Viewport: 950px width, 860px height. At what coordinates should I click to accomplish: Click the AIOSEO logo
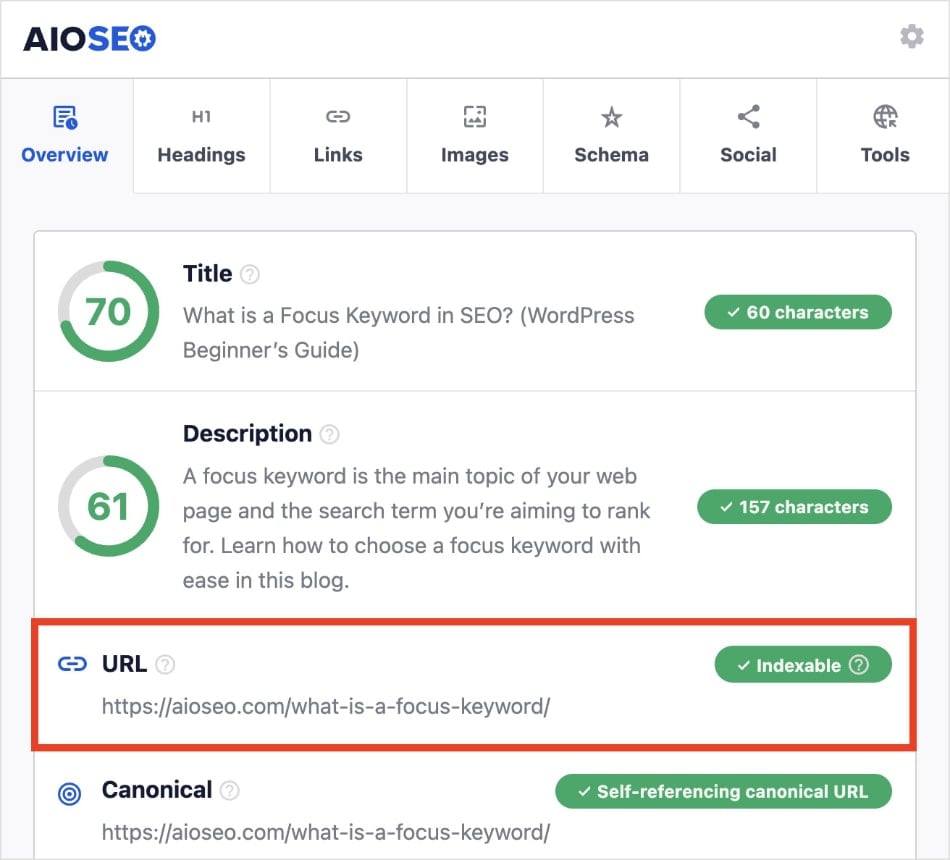click(89, 38)
